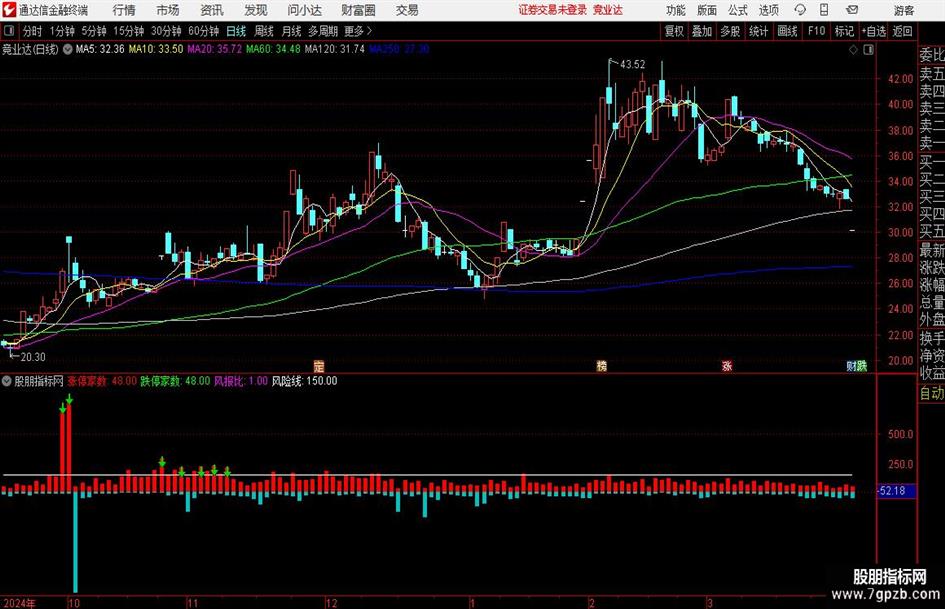Open F10 company info
945x609 pixels.
tap(816, 31)
